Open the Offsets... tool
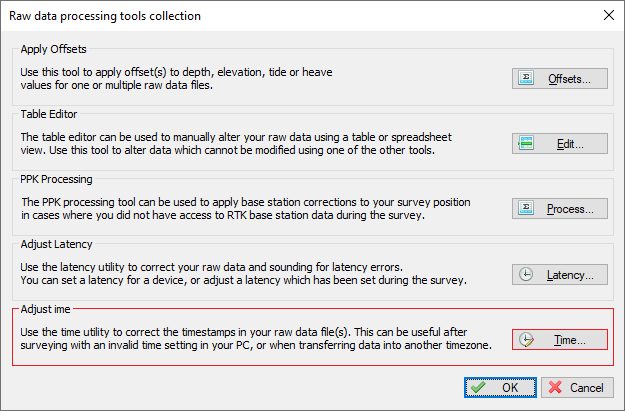 (560, 78)
